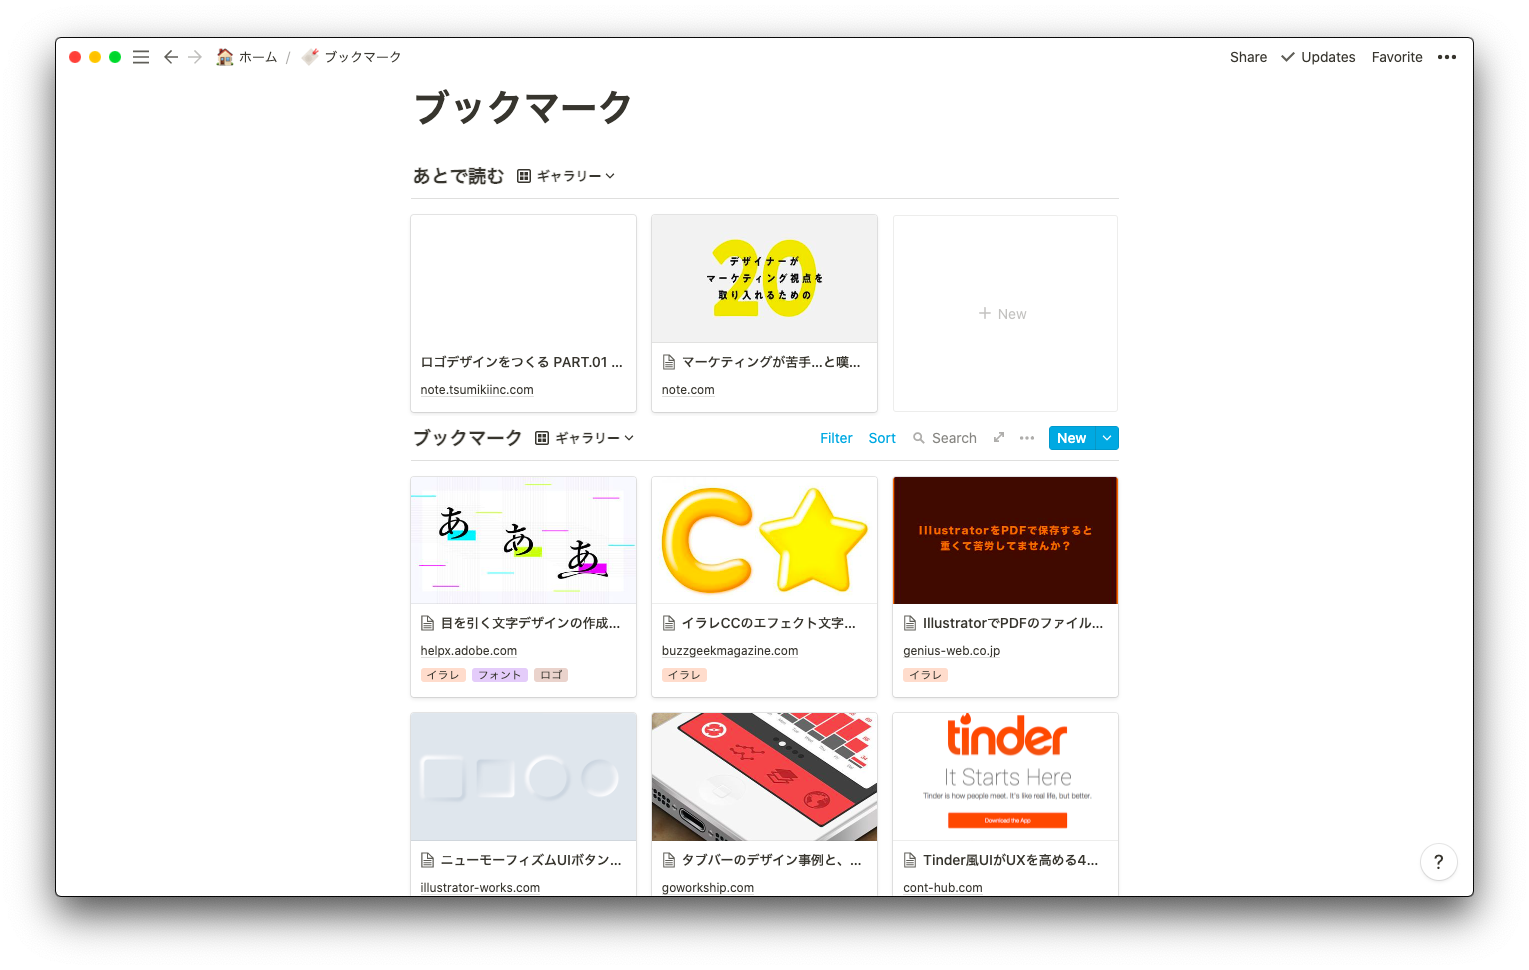Click the search magnifier icon
Screen dimensions: 1529x970
(x=919, y=438)
